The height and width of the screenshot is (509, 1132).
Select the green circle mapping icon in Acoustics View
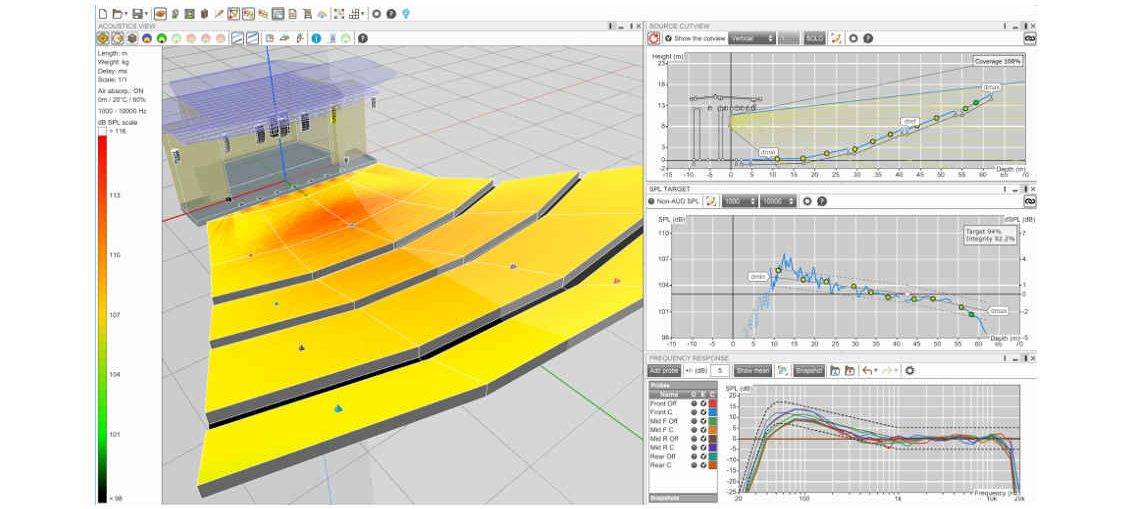[x=162, y=38]
